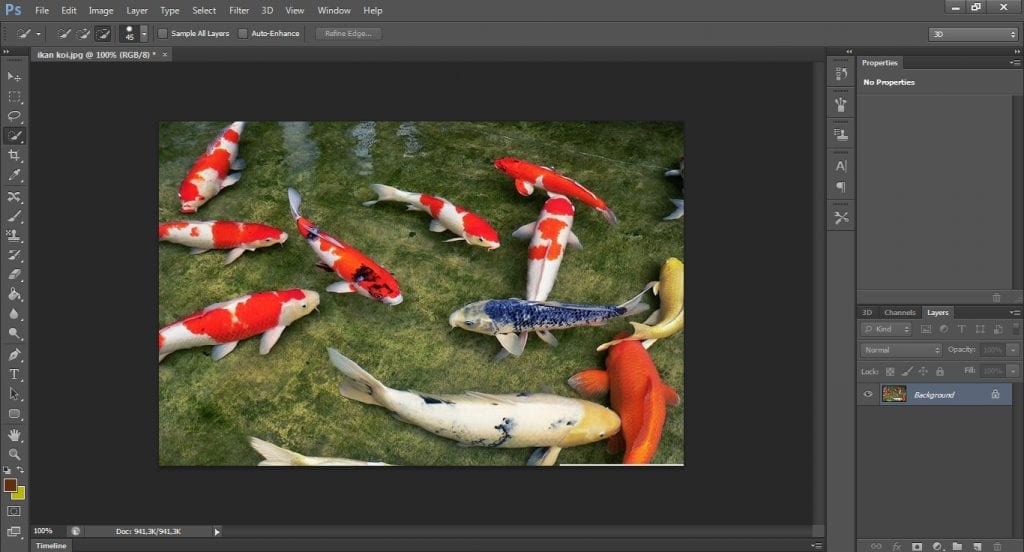The width and height of the screenshot is (1024, 552).
Task: Select the Zoom tool
Action: coord(14,454)
